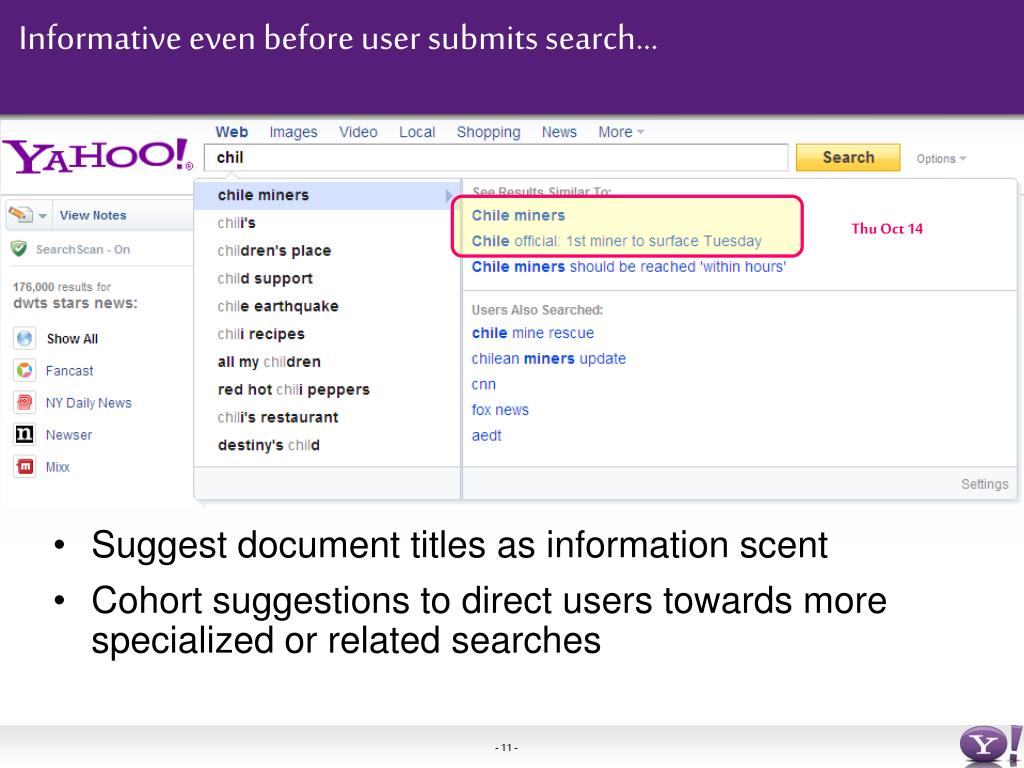Click the 176,000 results for text
The height and width of the screenshot is (768, 1024).
[62, 287]
